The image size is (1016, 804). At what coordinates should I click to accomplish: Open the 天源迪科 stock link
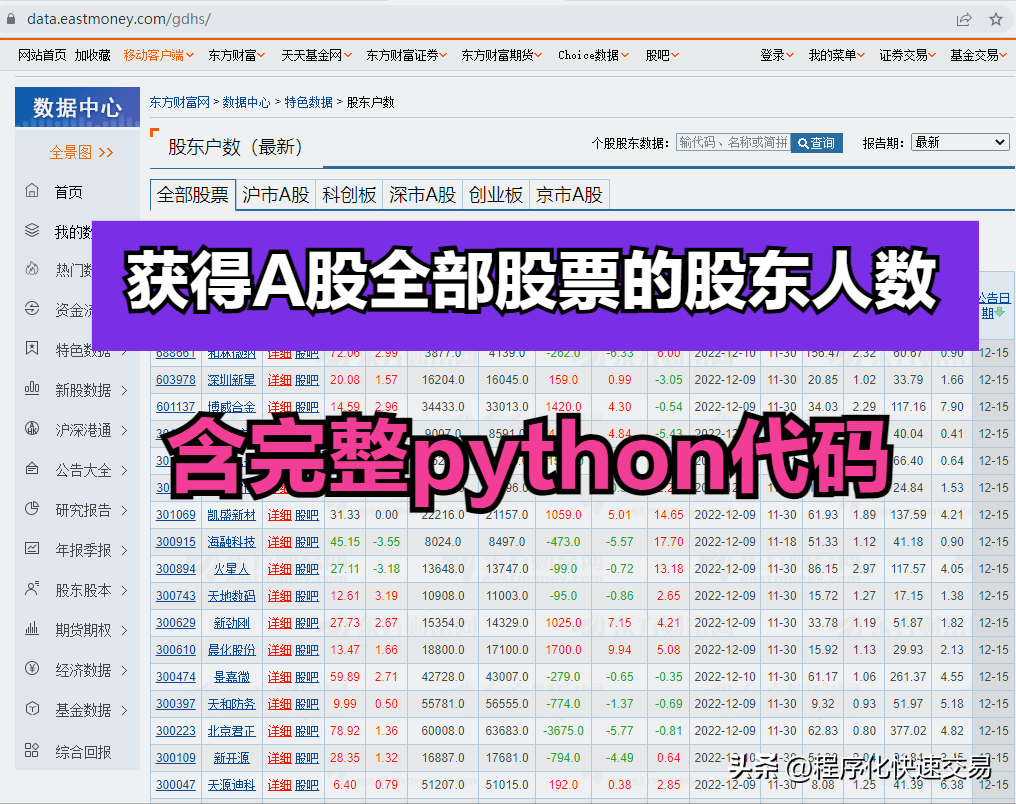[231, 785]
